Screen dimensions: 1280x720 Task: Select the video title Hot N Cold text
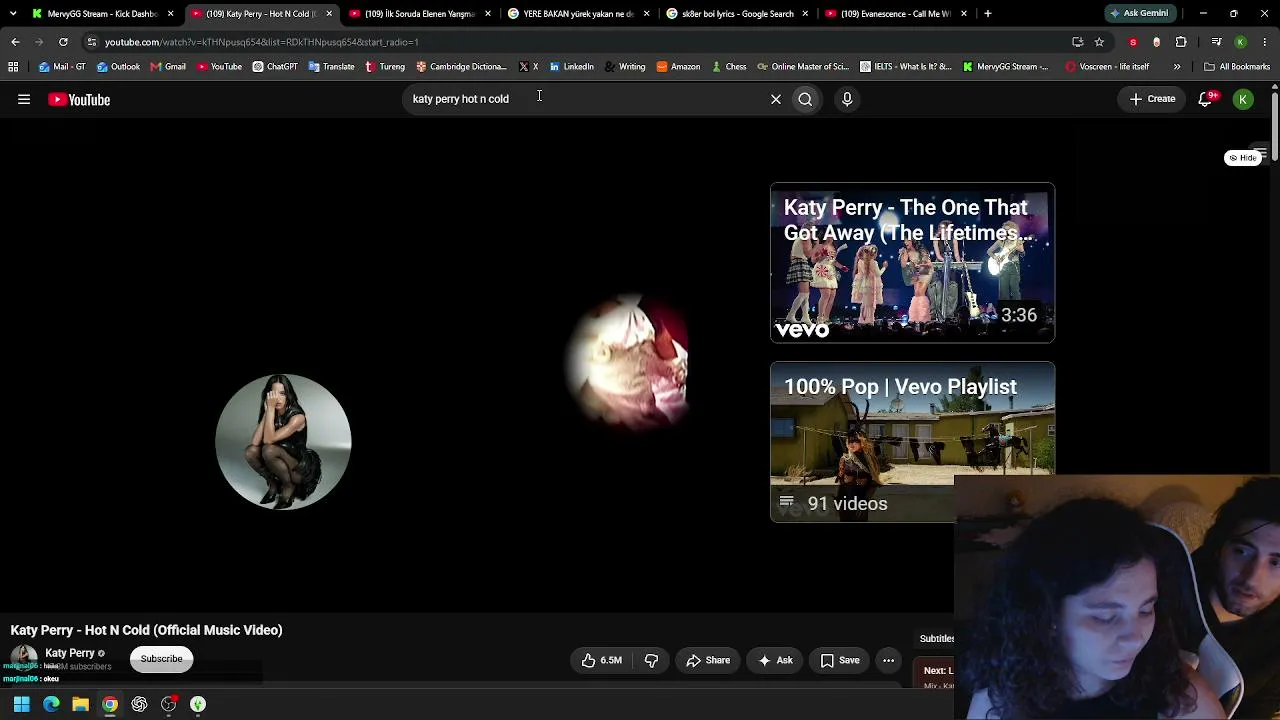click(146, 630)
